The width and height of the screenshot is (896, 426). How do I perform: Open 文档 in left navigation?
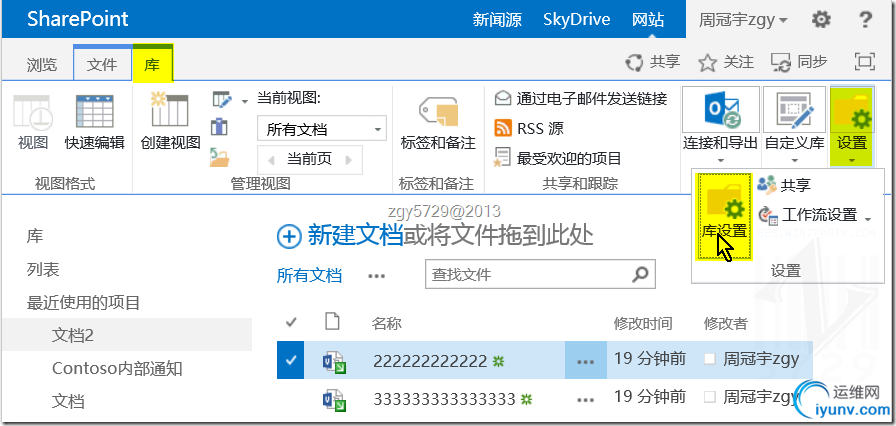[68, 401]
